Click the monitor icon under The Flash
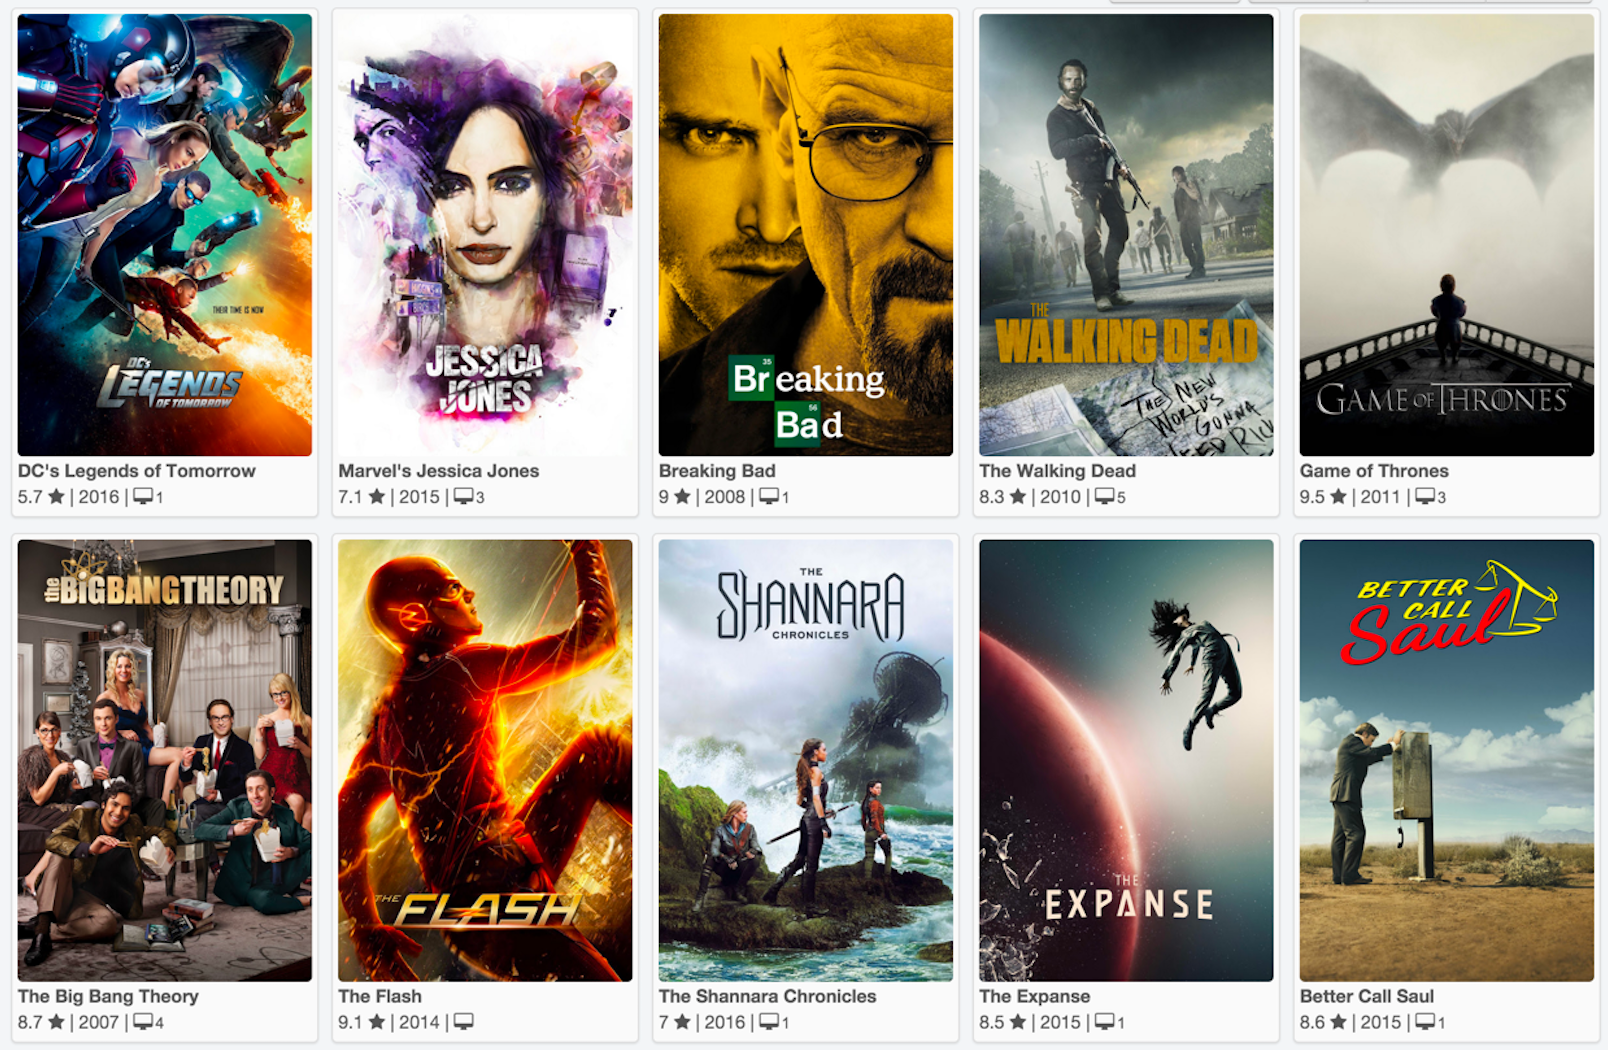Image resolution: width=1608 pixels, height=1050 pixels. [463, 1022]
